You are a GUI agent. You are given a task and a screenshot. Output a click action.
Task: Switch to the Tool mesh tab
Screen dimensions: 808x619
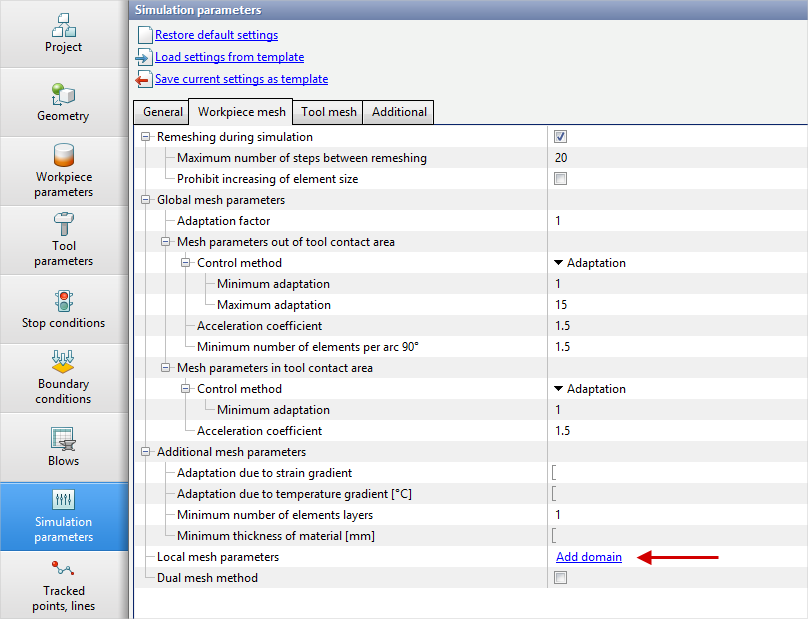click(x=328, y=112)
